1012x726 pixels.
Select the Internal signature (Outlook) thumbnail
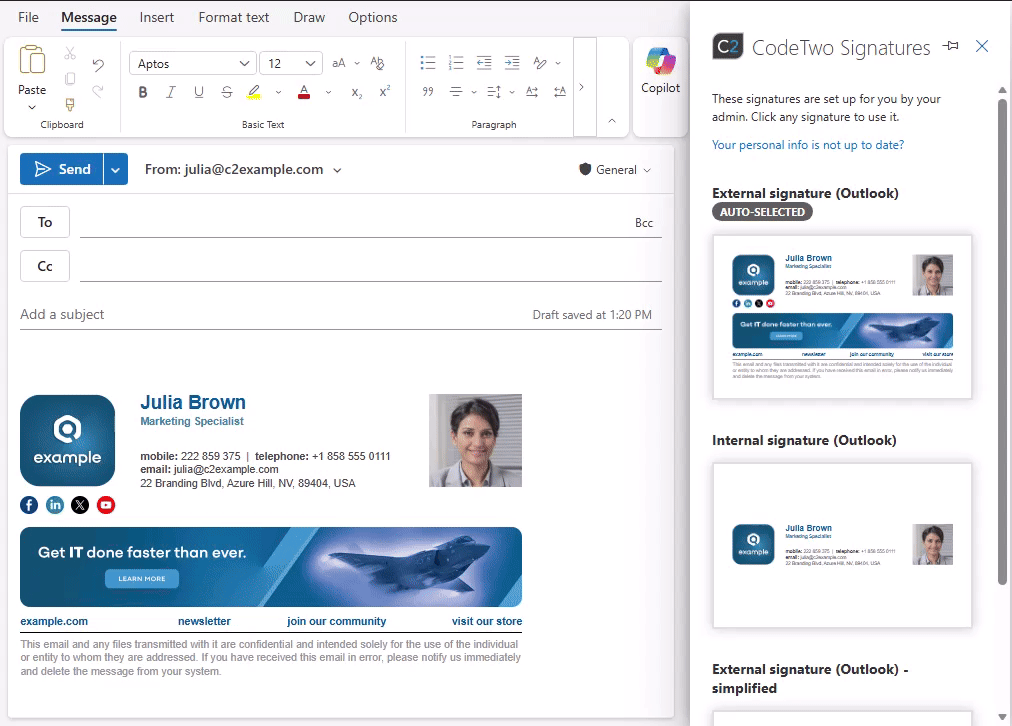point(842,545)
